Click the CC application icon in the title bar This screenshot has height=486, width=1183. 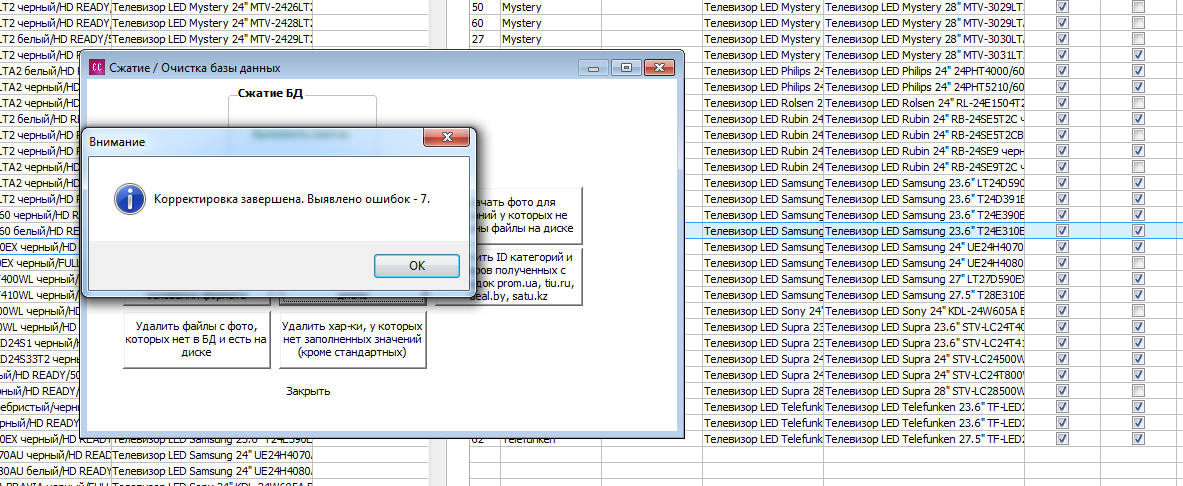[x=97, y=68]
